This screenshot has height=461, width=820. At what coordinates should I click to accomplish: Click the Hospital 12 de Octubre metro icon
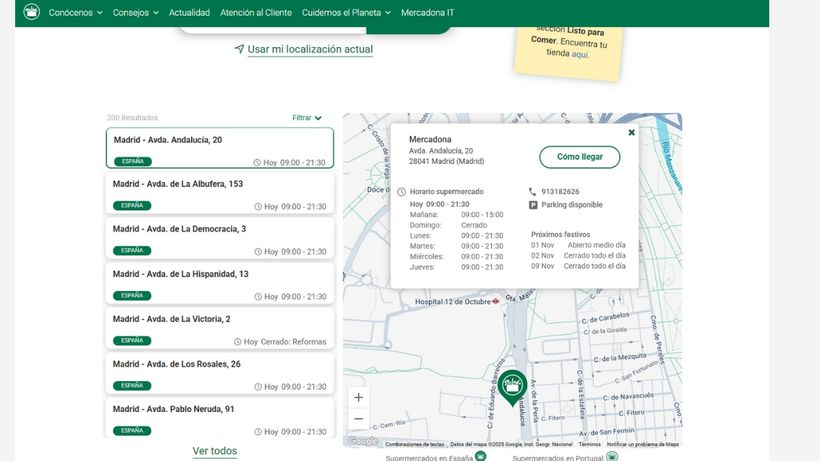click(x=494, y=301)
